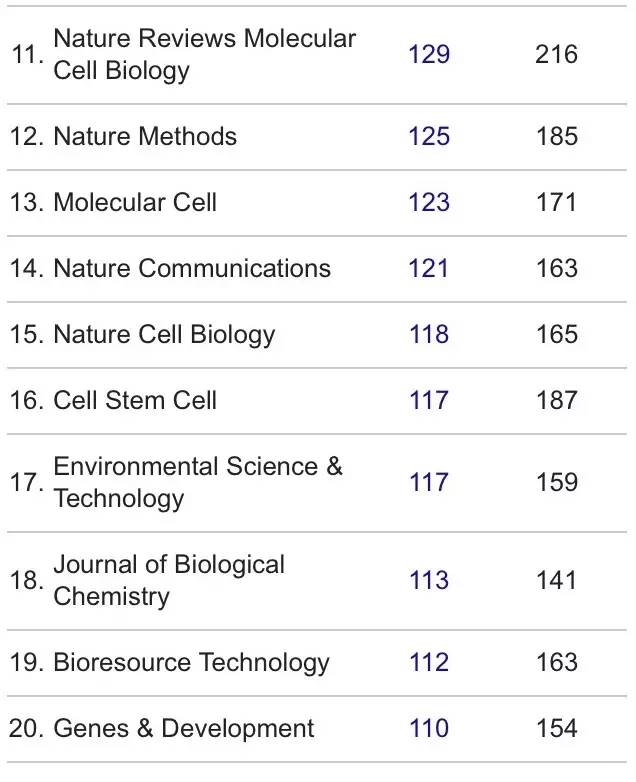Viewport: 636px width, 782px height.
Task: Open Nature Cell Biology's 118 link
Action: [429, 334]
